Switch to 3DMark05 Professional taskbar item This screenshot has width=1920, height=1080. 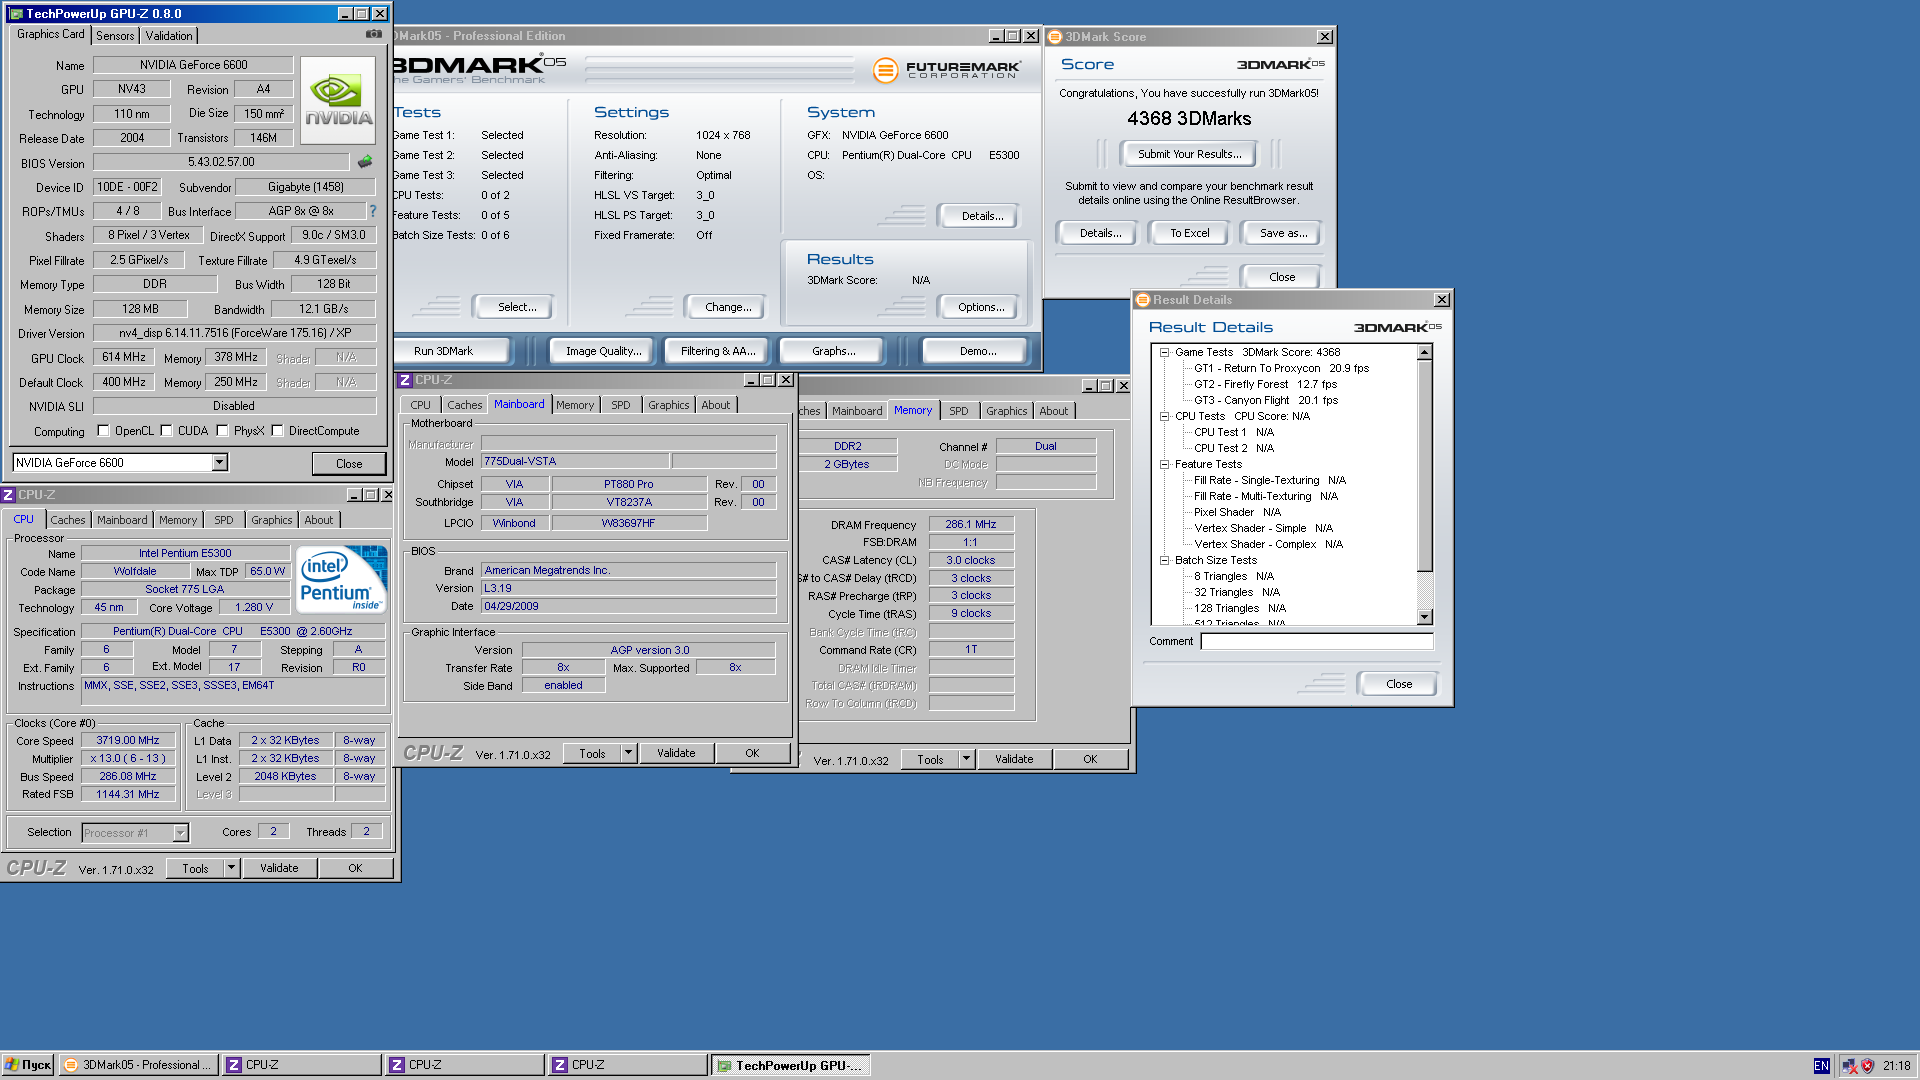(139, 1065)
